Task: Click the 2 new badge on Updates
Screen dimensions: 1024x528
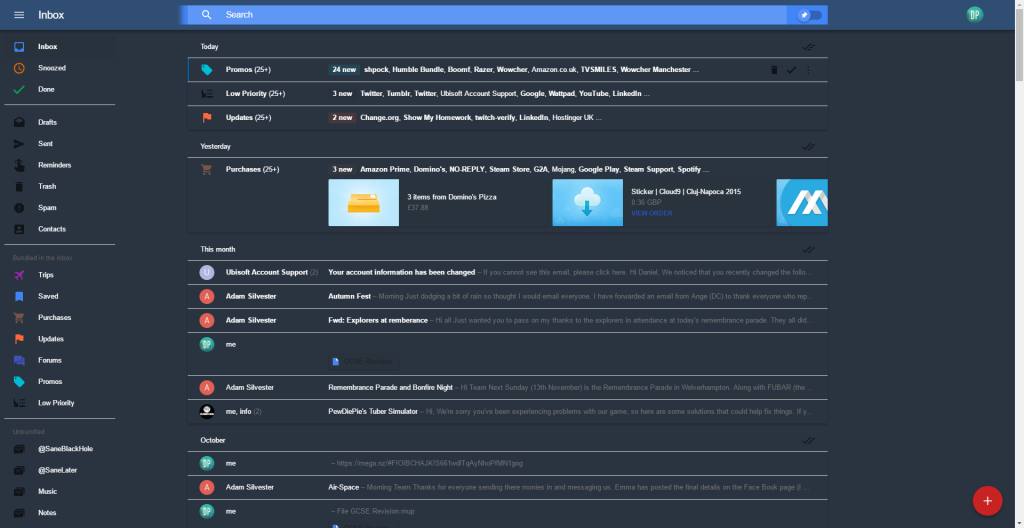Action: pyautogui.click(x=342, y=118)
